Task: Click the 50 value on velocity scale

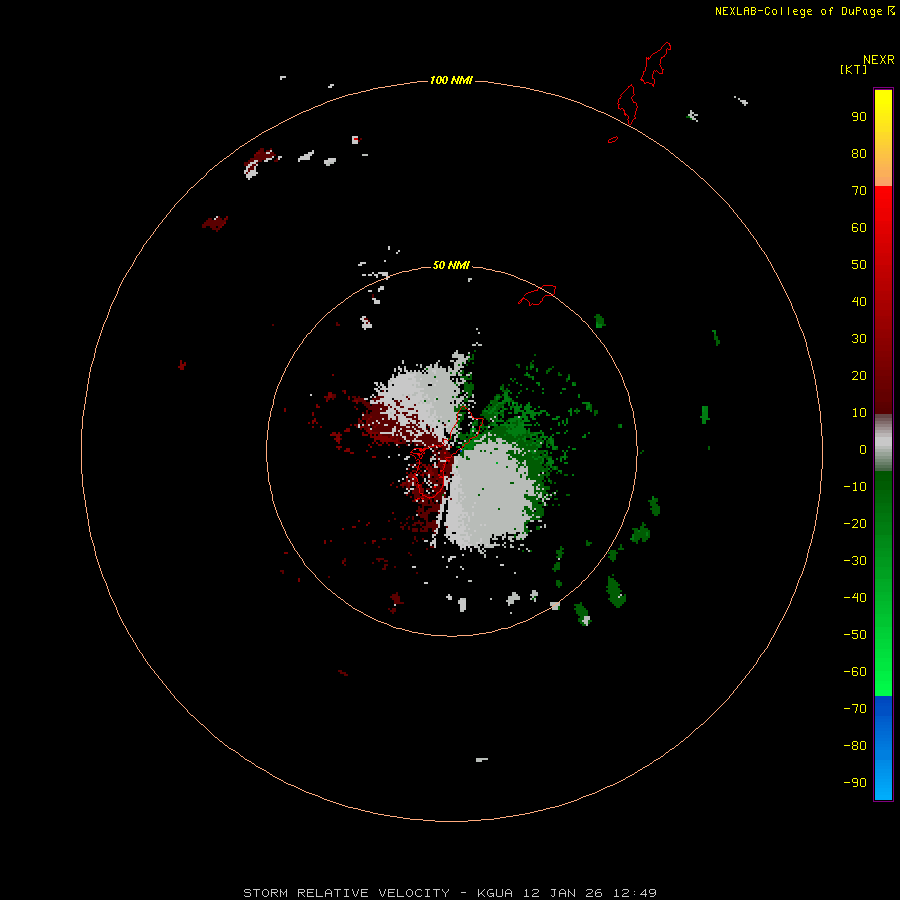Action: 859,265
